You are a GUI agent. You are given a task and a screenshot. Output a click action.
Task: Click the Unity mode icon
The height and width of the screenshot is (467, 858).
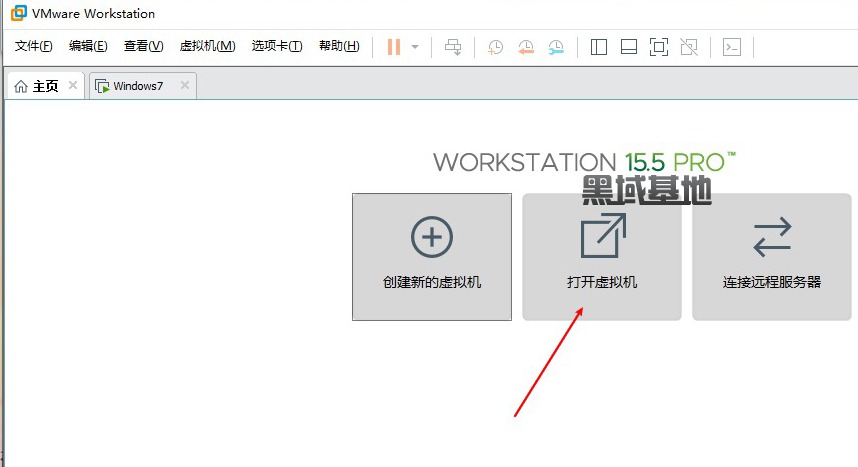689,47
